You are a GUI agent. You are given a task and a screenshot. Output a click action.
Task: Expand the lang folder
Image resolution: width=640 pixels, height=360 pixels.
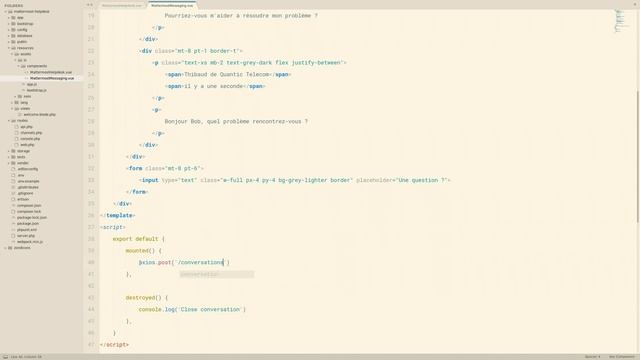(12, 102)
